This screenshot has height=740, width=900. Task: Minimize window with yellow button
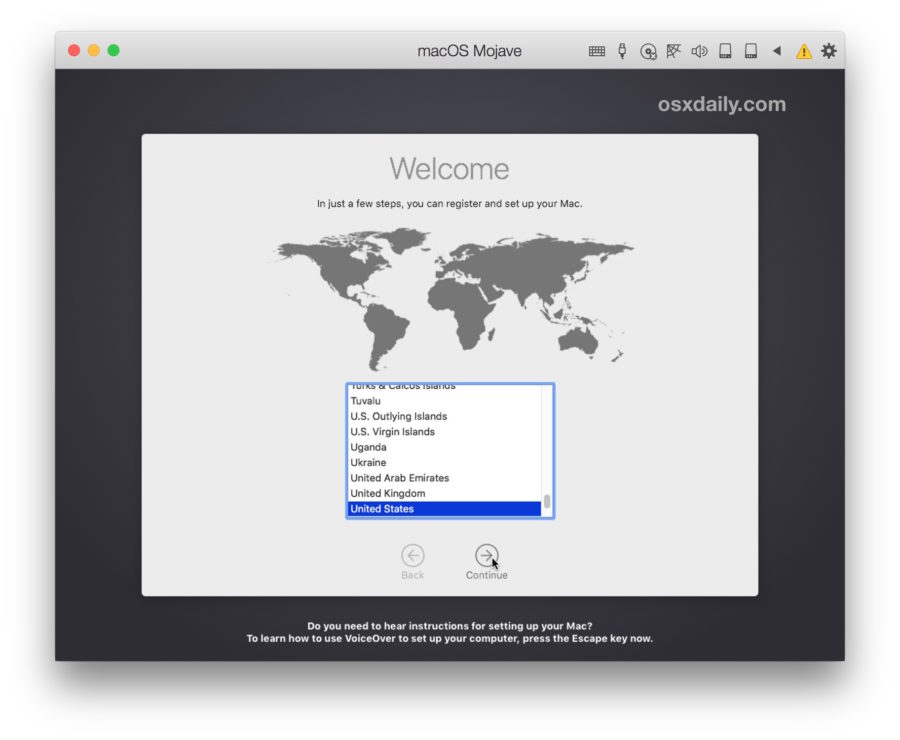coord(94,51)
